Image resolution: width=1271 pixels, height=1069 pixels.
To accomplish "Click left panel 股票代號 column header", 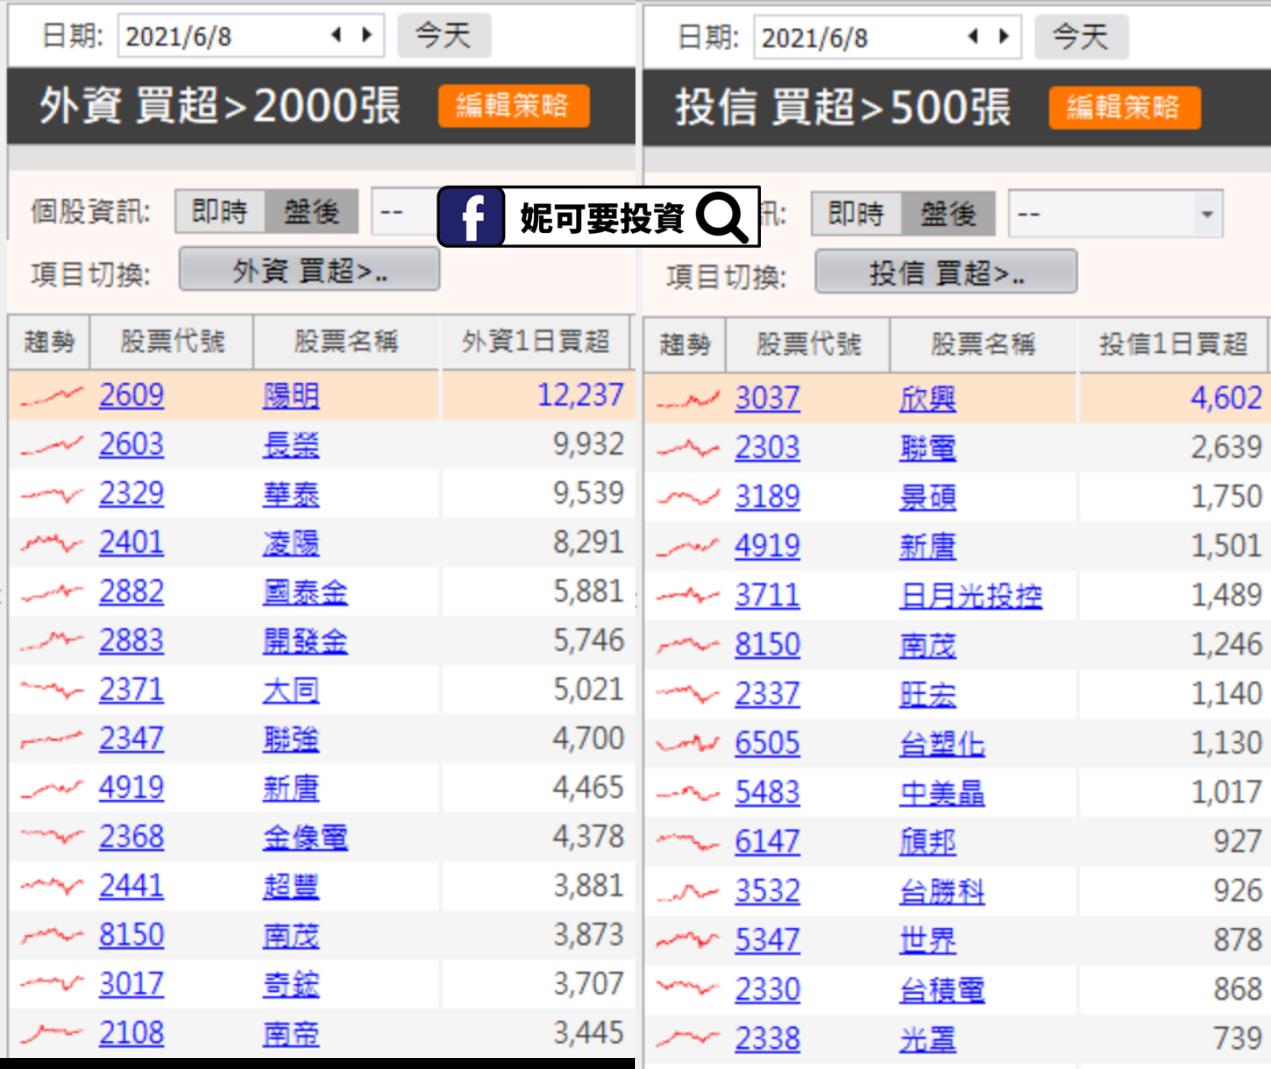I will (172, 342).
